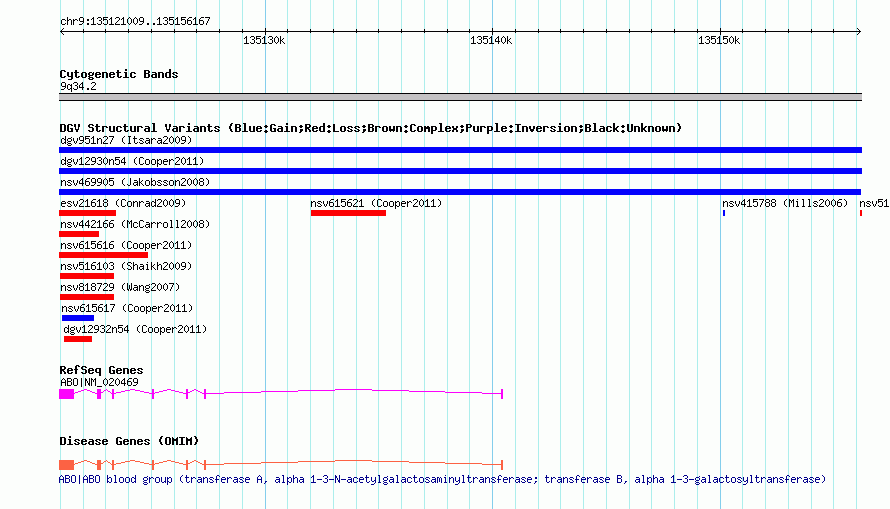Click the right arrow end of the ruler
This screenshot has height=509, width=890.
point(859,31)
